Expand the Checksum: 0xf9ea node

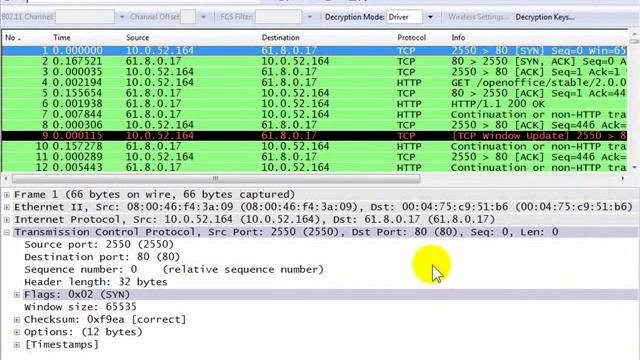click(x=17, y=320)
